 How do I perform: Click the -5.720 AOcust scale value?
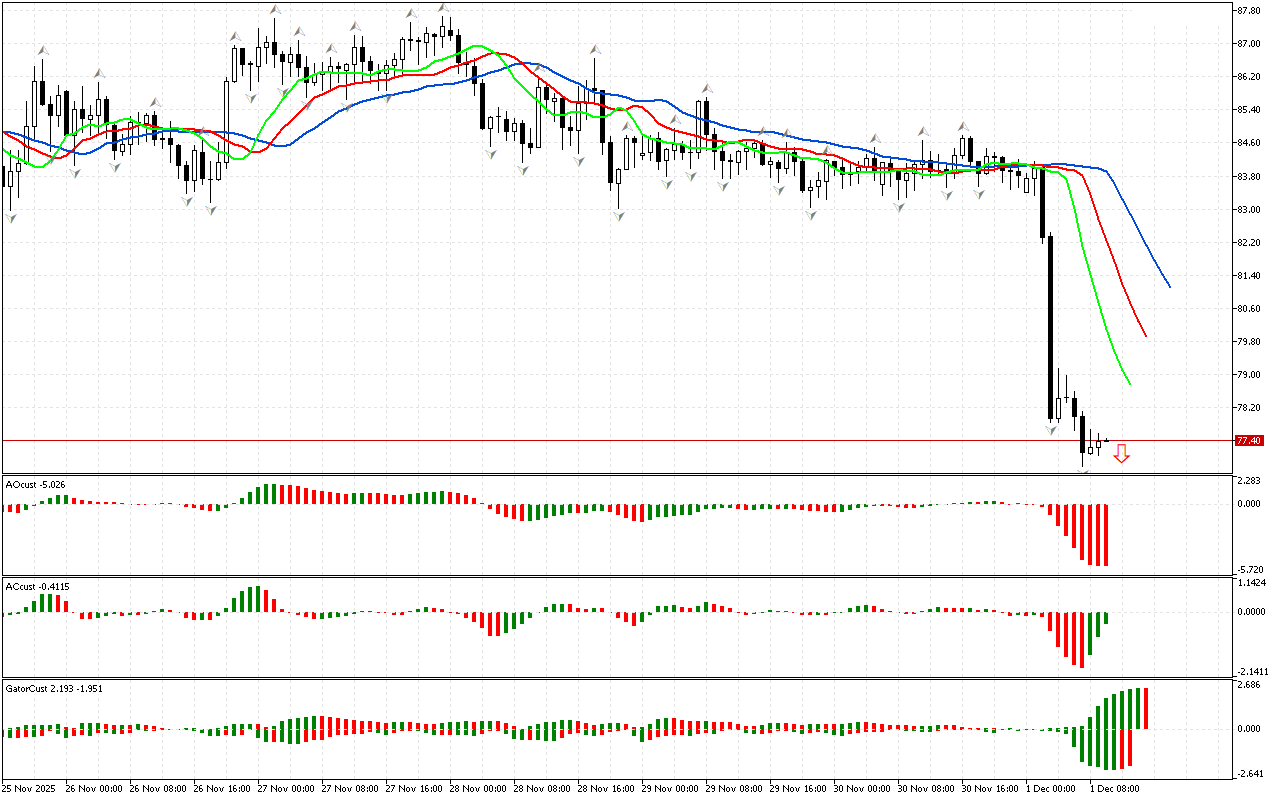(1248, 568)
